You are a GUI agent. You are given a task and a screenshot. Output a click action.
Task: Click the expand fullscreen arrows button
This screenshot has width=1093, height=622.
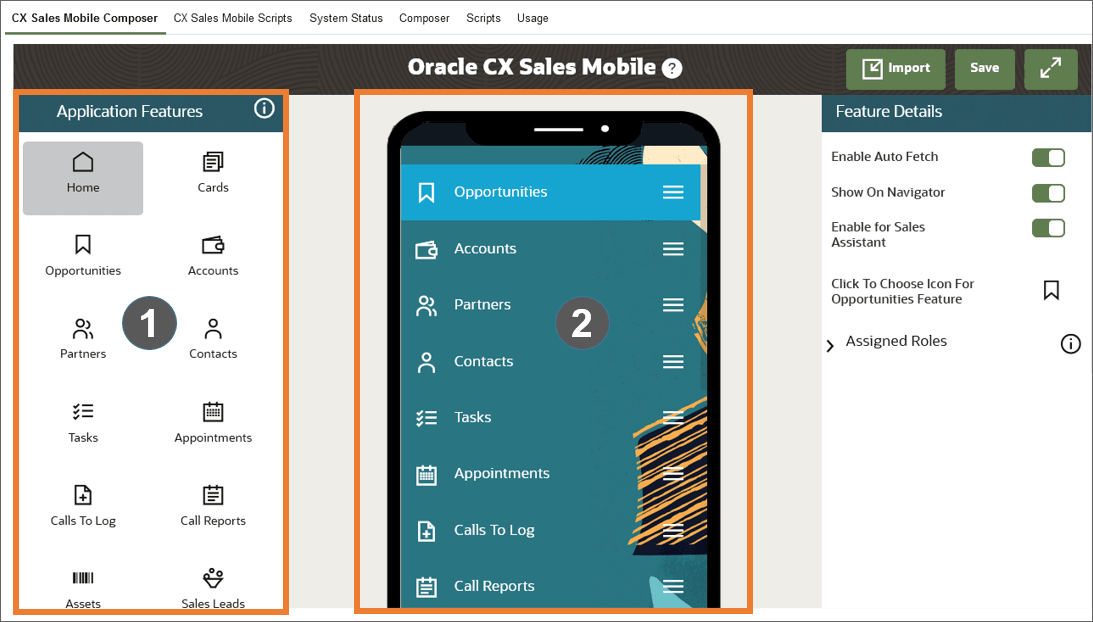pos(1050,68)
